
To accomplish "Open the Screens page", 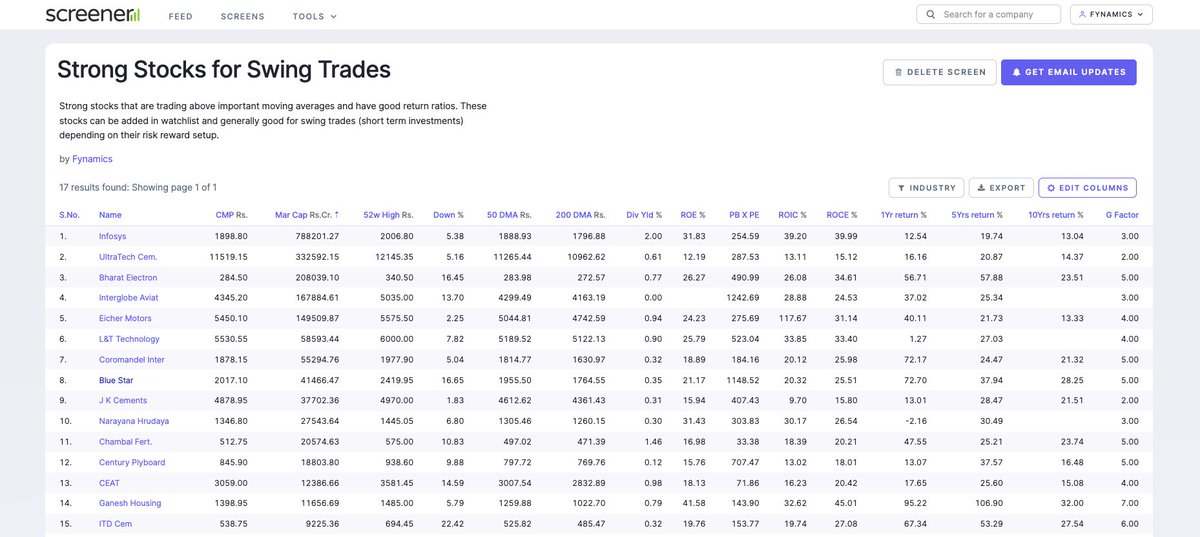I will tap(243, 16).
